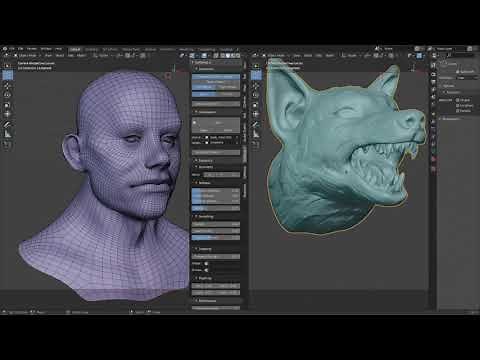Select the Select Box tool in left viewport
Image resolution: width=480 pixels, height=360 pixels.
click(7, 66)
